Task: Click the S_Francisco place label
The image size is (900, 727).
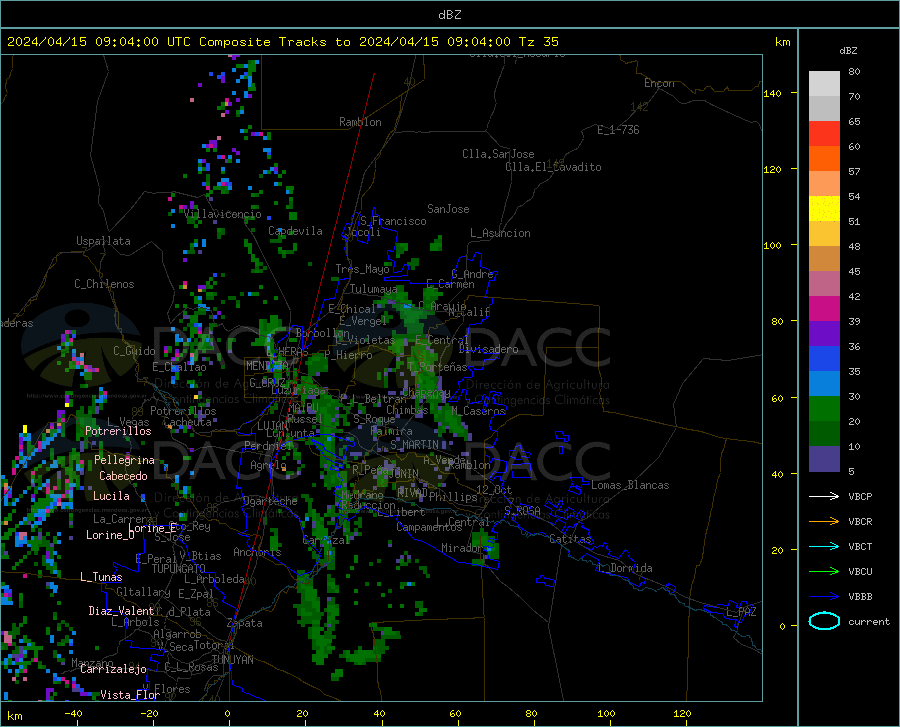Action: click(x=393, y=221)
